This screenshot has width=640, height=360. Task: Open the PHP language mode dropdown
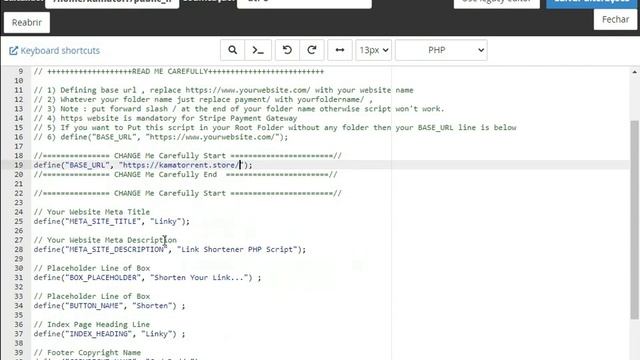tap(441, 50)
